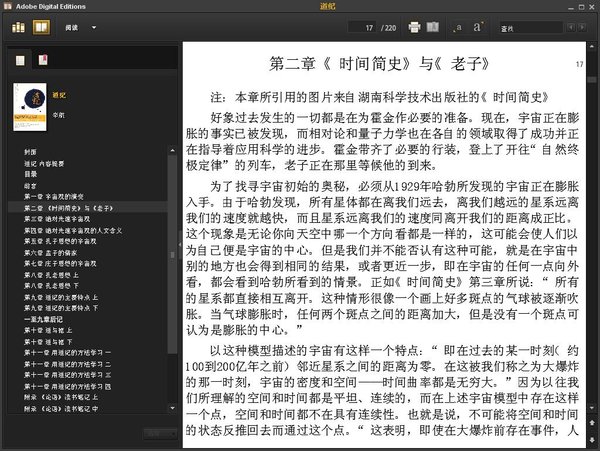Go to 一至九章后记 entry
This screenshot has height=451, width=600.
pyautogui.click(x=43, y=319)
